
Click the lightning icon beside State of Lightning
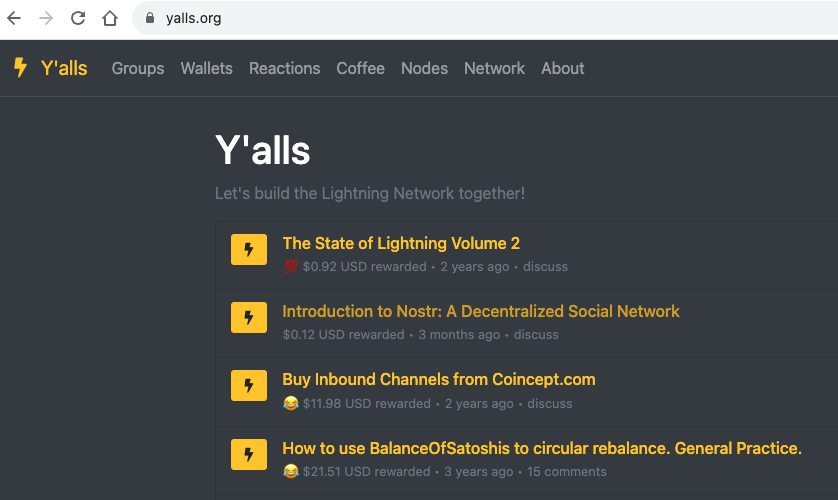249,249
